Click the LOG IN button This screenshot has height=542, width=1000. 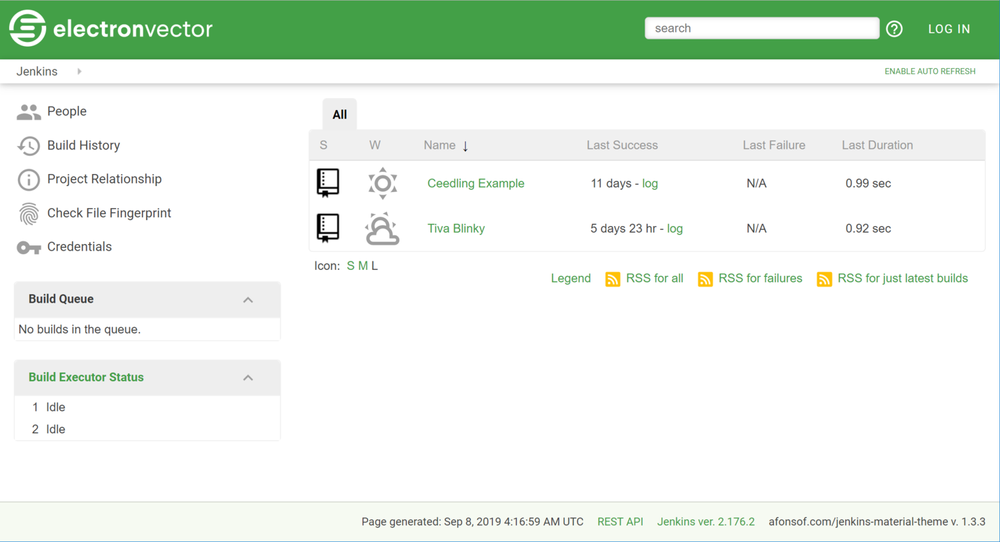949,29
